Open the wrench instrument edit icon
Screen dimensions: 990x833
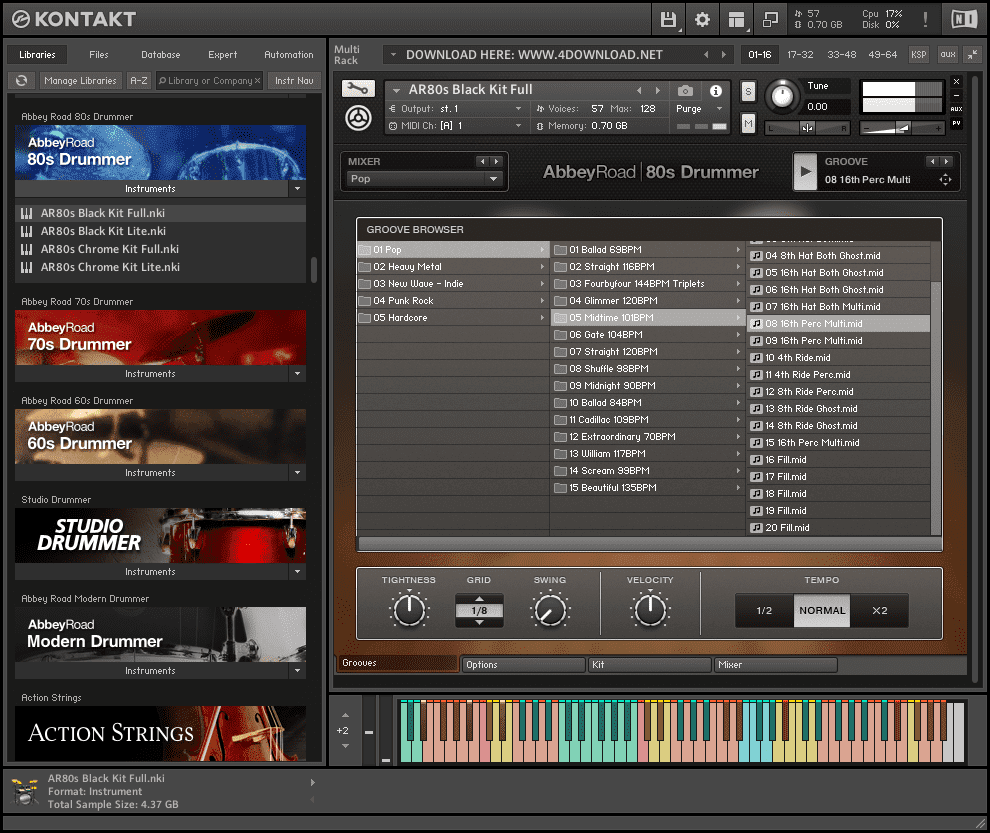tap(359, 89)
